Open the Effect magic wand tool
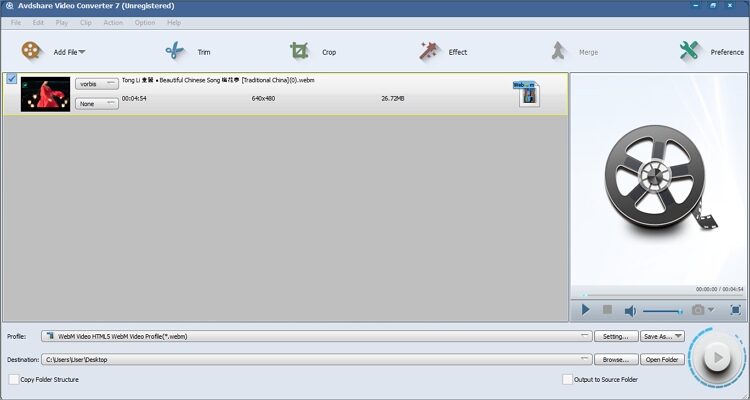750x400 pixels. click(429, 51)
